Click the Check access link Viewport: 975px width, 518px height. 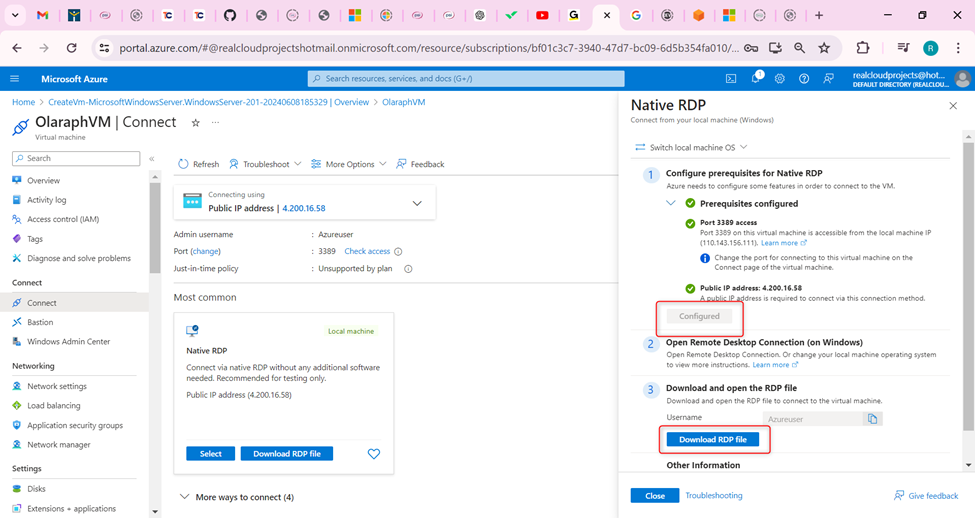(367, 251)
